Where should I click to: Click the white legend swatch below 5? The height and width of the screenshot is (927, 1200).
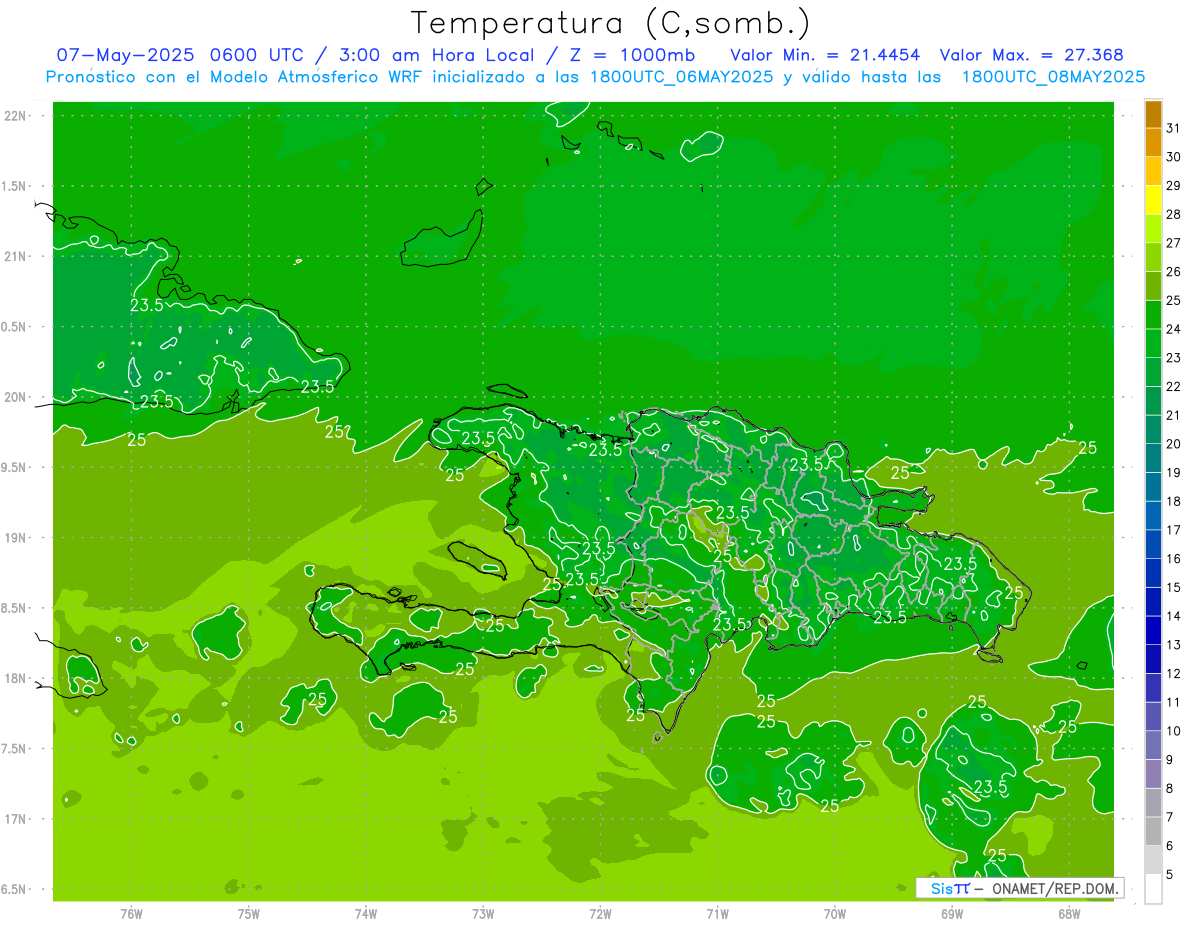1153,889
